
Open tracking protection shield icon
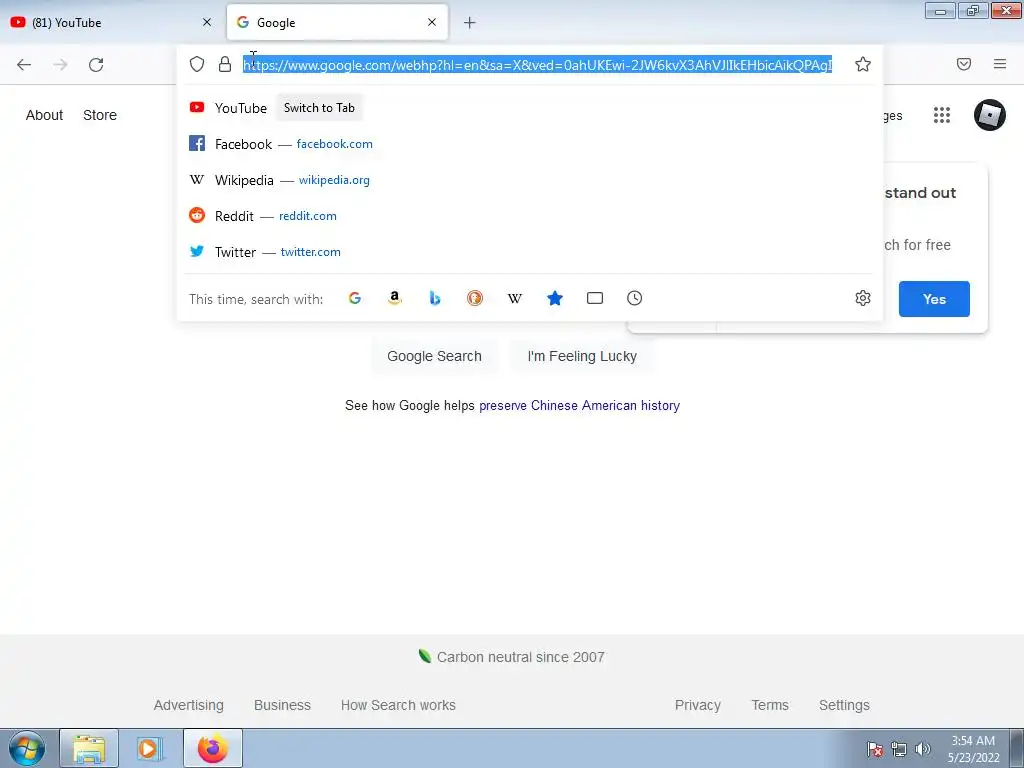pyautogui.click(x=197, y=64)
